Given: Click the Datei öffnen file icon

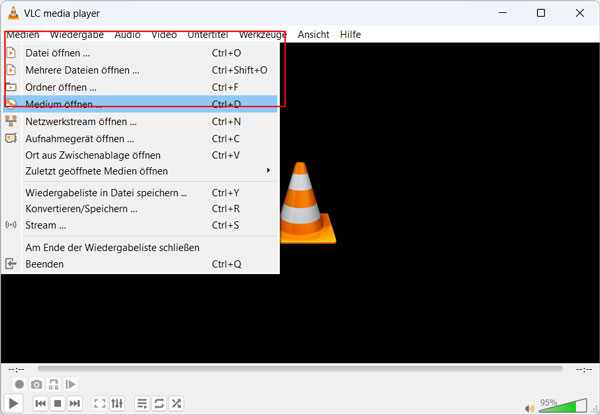Looking at the screenshot, I should pyautogui.click(x=11, y=52).
